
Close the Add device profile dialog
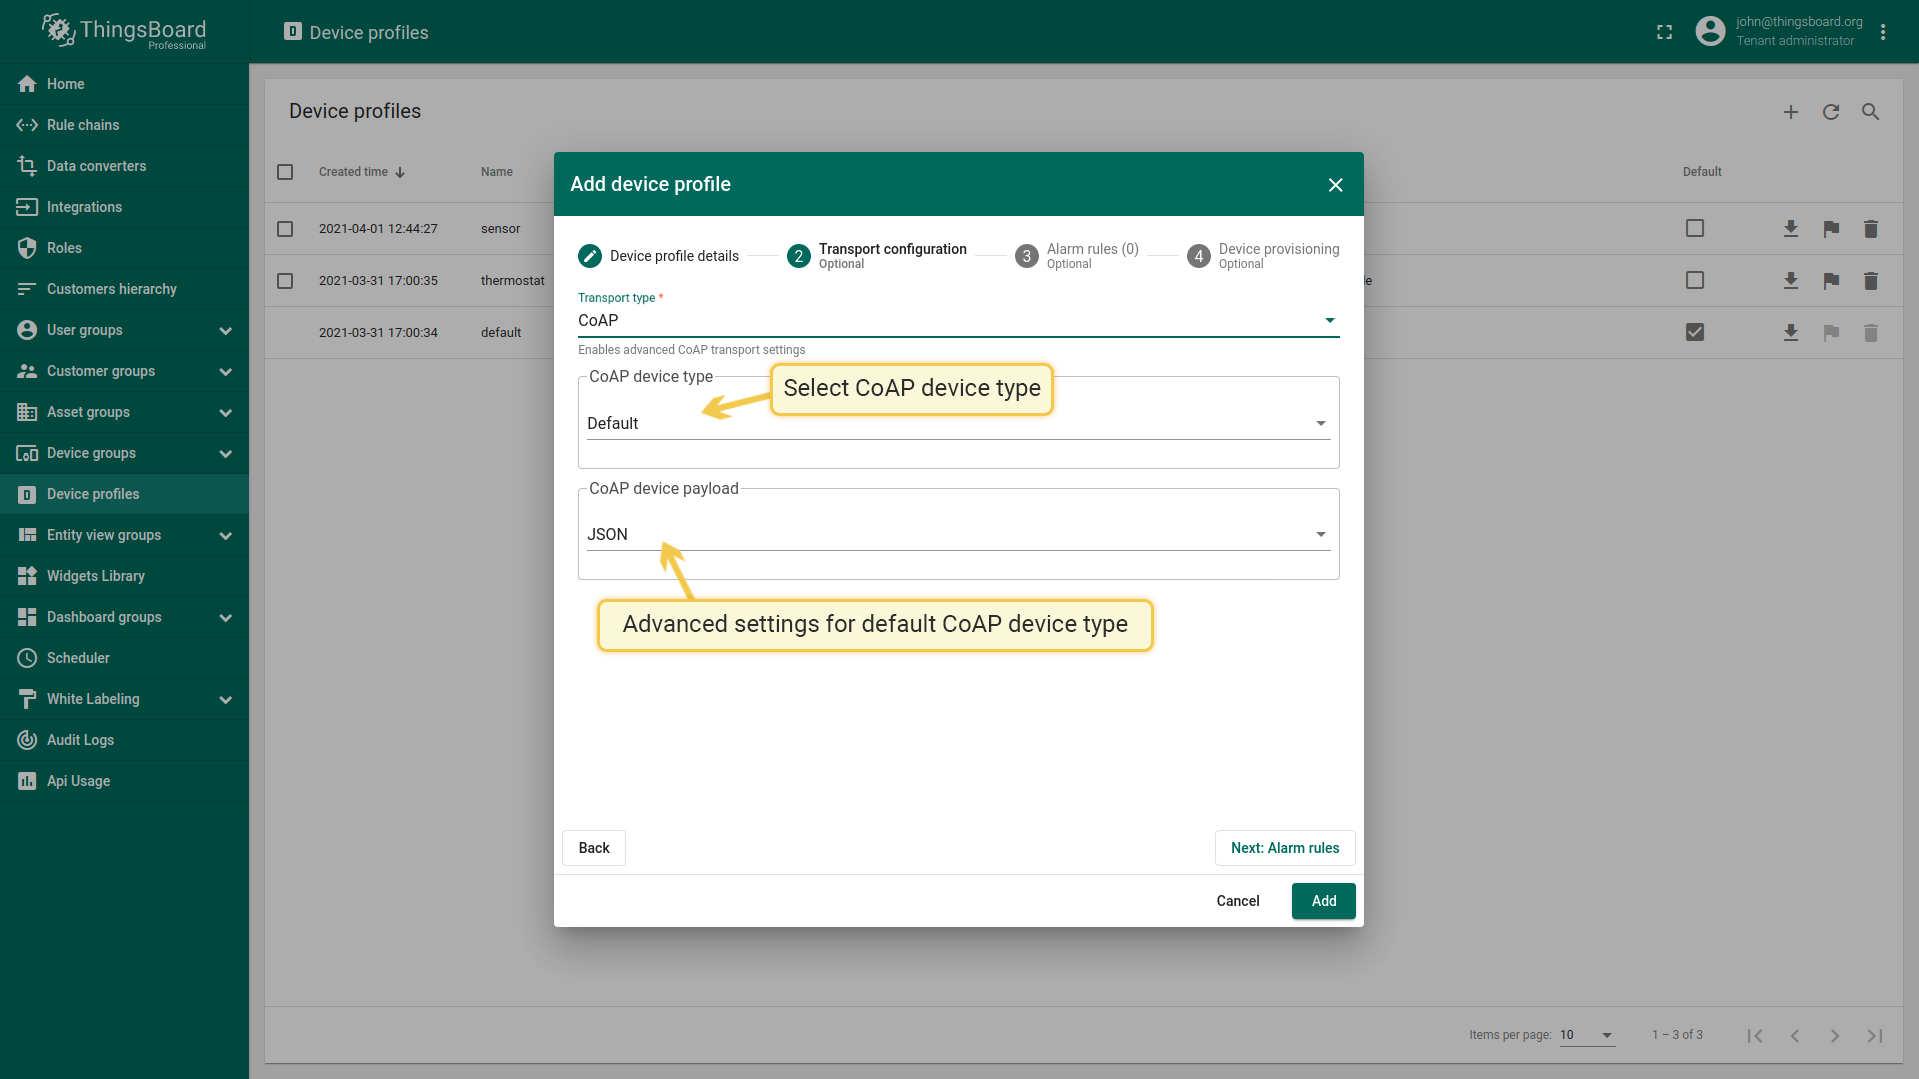[1336, 185]
